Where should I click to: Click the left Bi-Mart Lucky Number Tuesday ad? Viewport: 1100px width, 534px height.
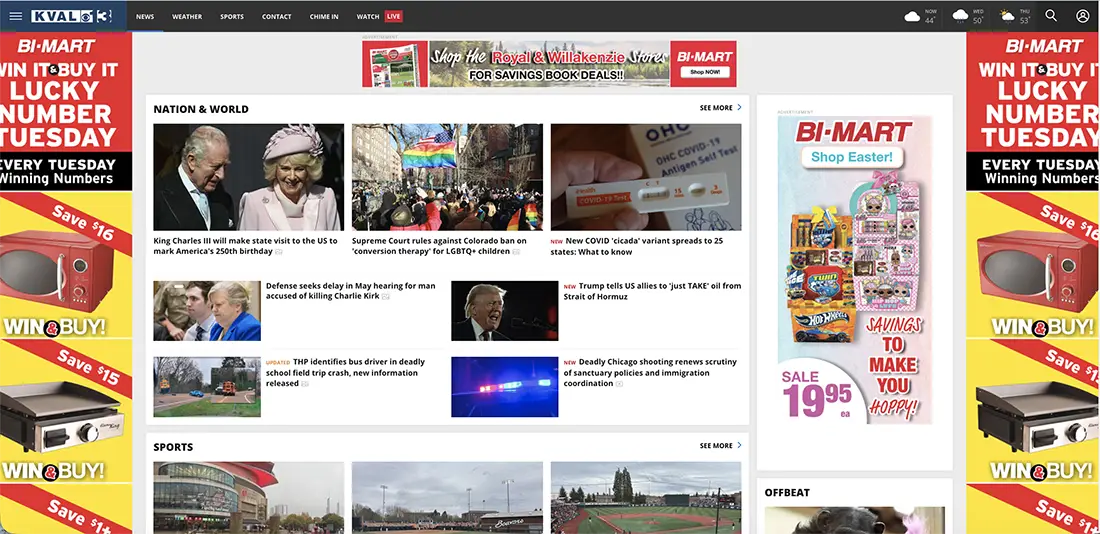click(x=66, y=283)
